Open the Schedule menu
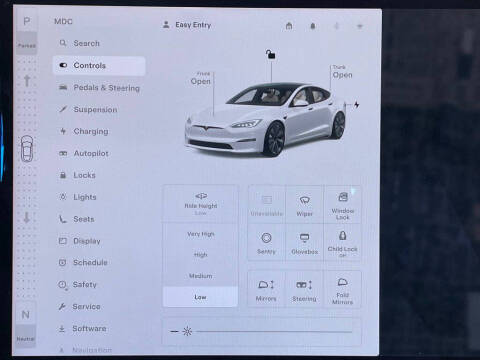This screenshot has height=360, width=480. pos(83,263)
